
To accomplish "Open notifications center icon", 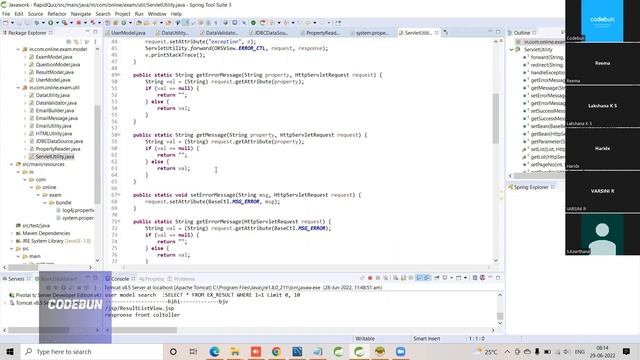I will (x=626, y=351).
